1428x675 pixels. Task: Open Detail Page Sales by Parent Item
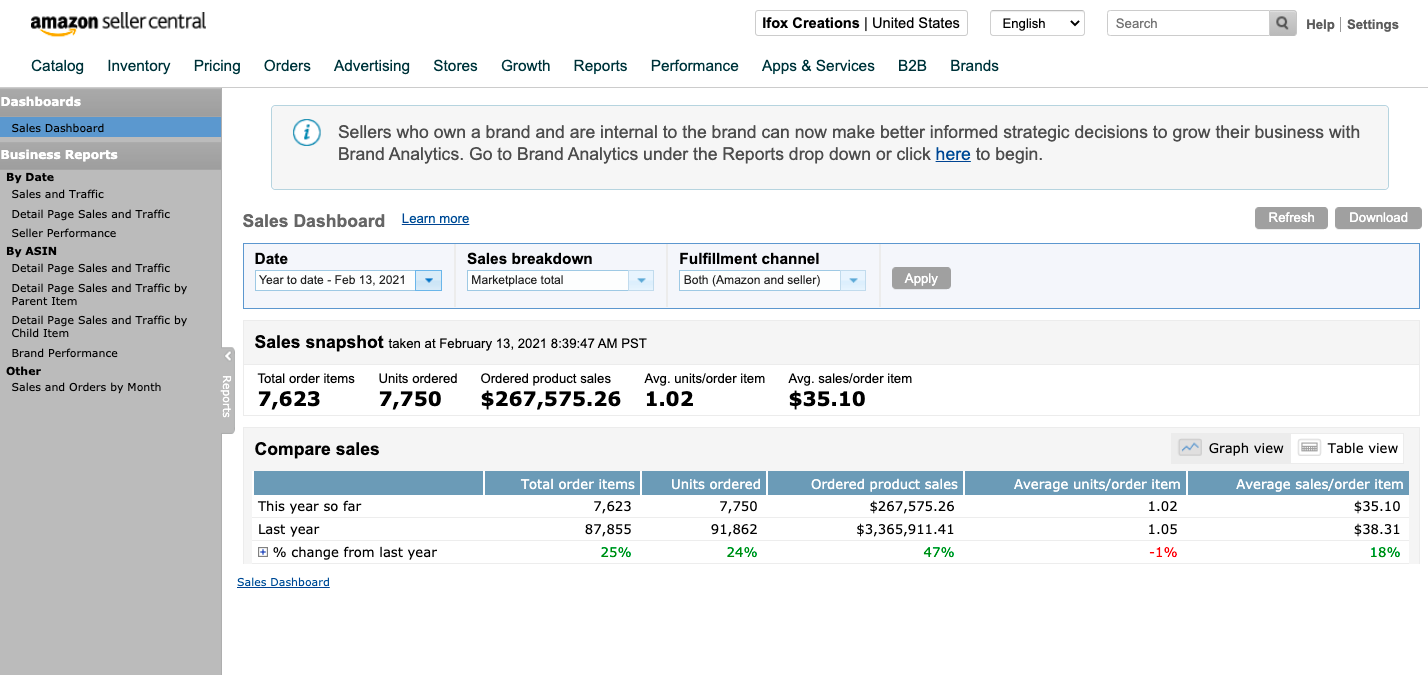tap(99, 294)
